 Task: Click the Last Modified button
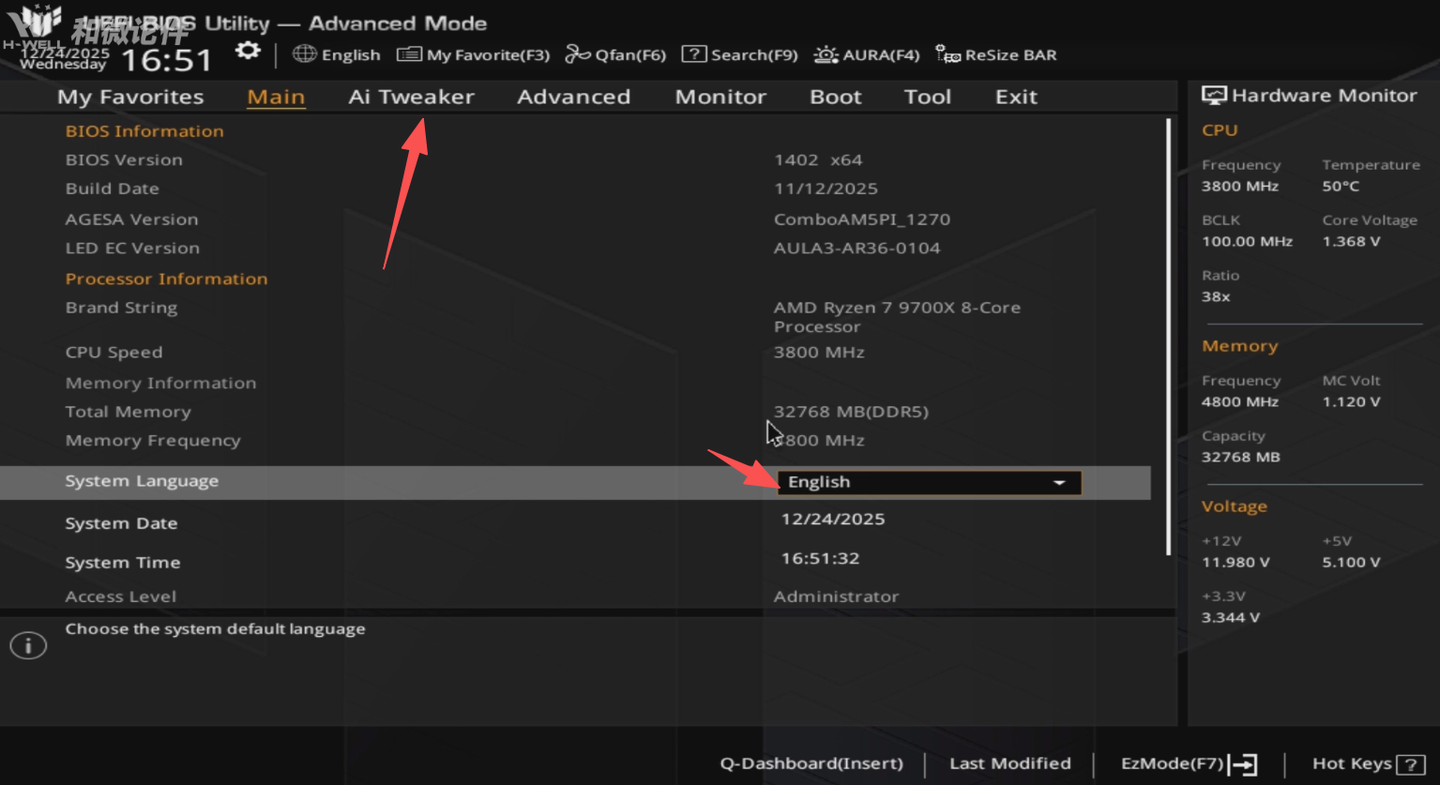tap(1010, 764)
